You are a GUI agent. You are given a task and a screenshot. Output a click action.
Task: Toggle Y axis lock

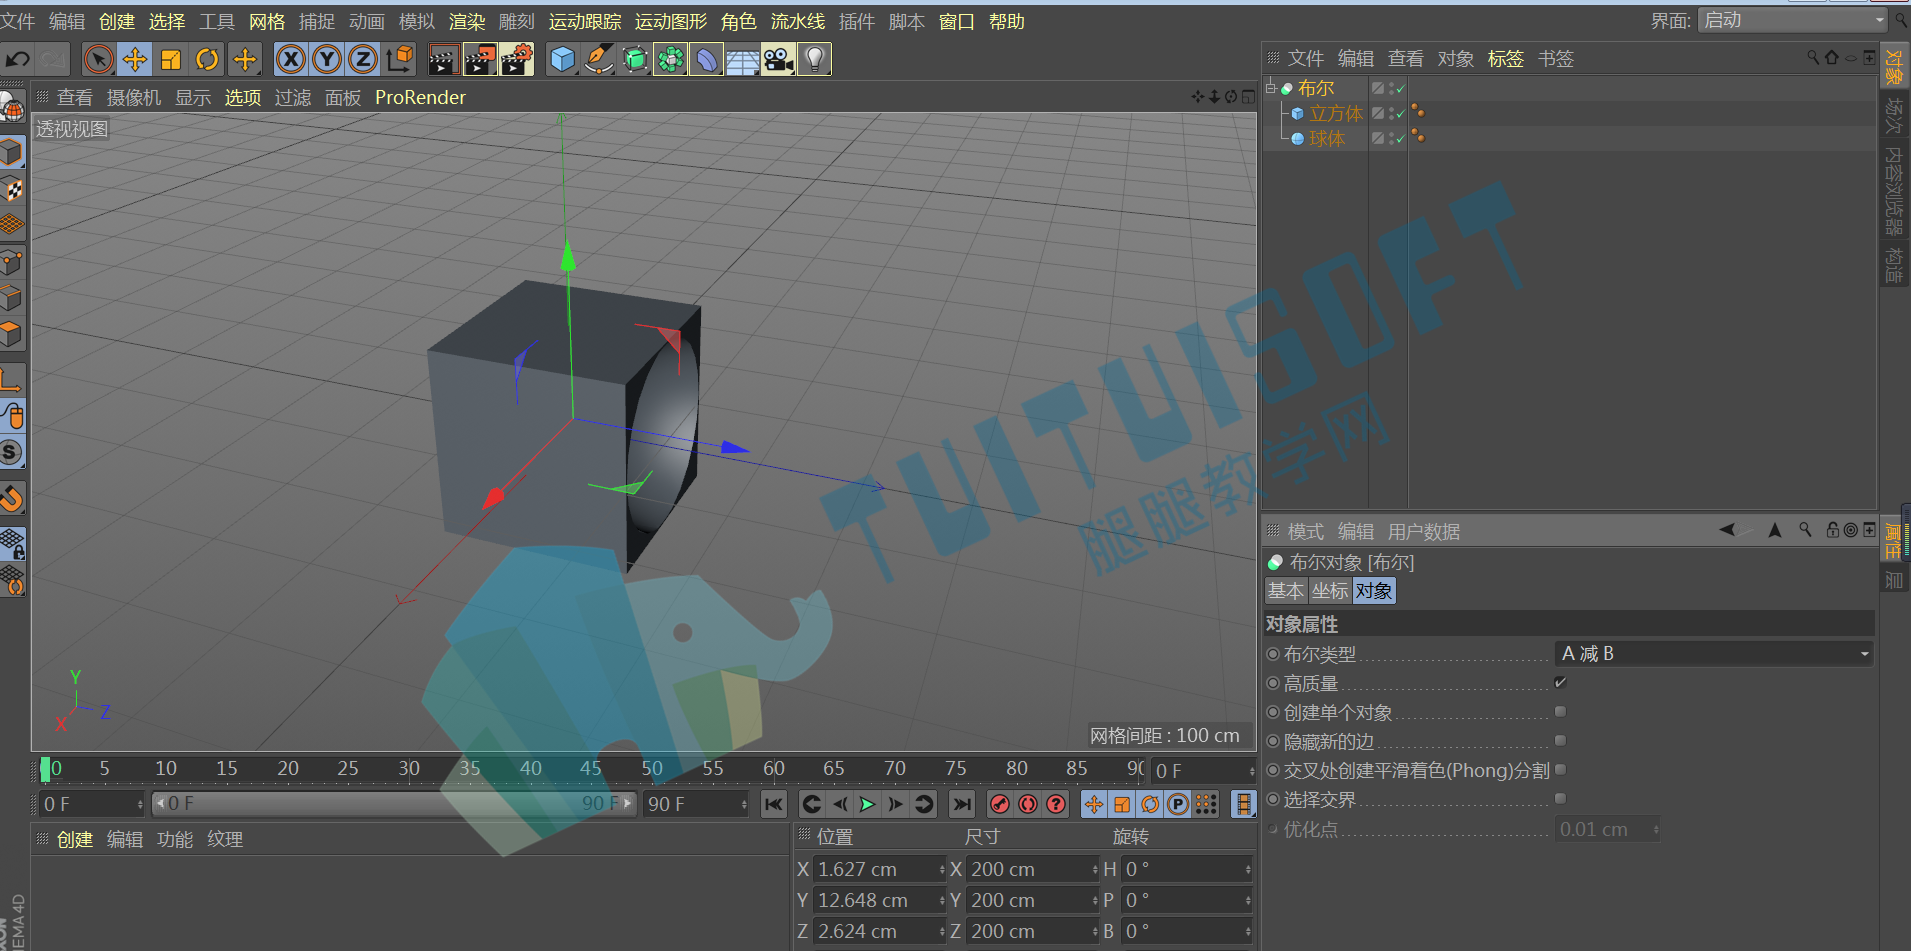tap(327, 60)
